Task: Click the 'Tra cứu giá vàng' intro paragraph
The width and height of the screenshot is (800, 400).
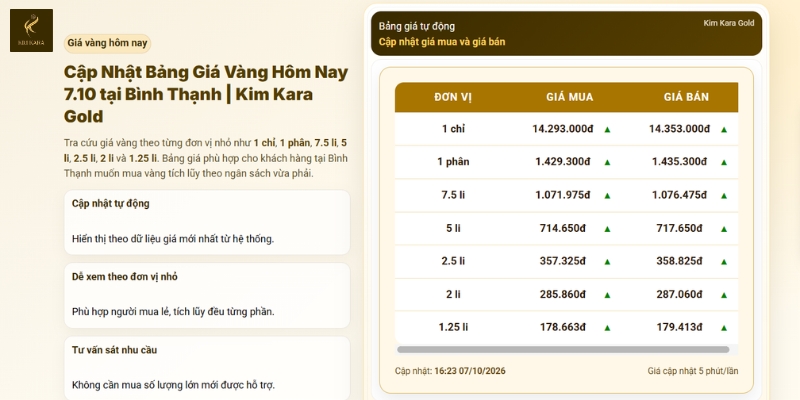Action: coord(206,158)
